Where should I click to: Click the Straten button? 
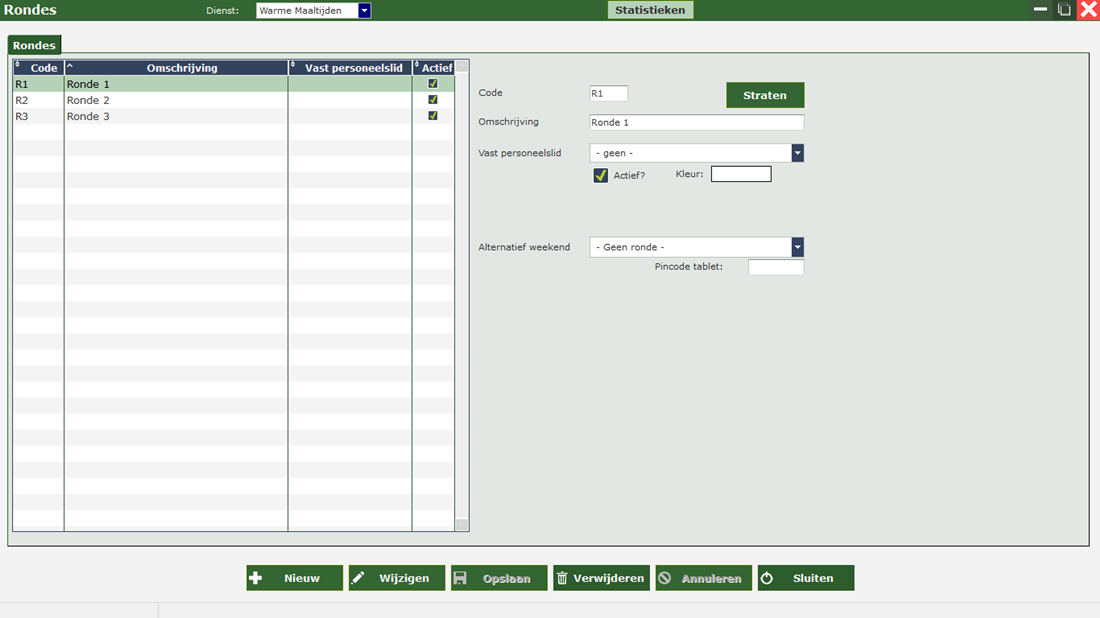764,95
